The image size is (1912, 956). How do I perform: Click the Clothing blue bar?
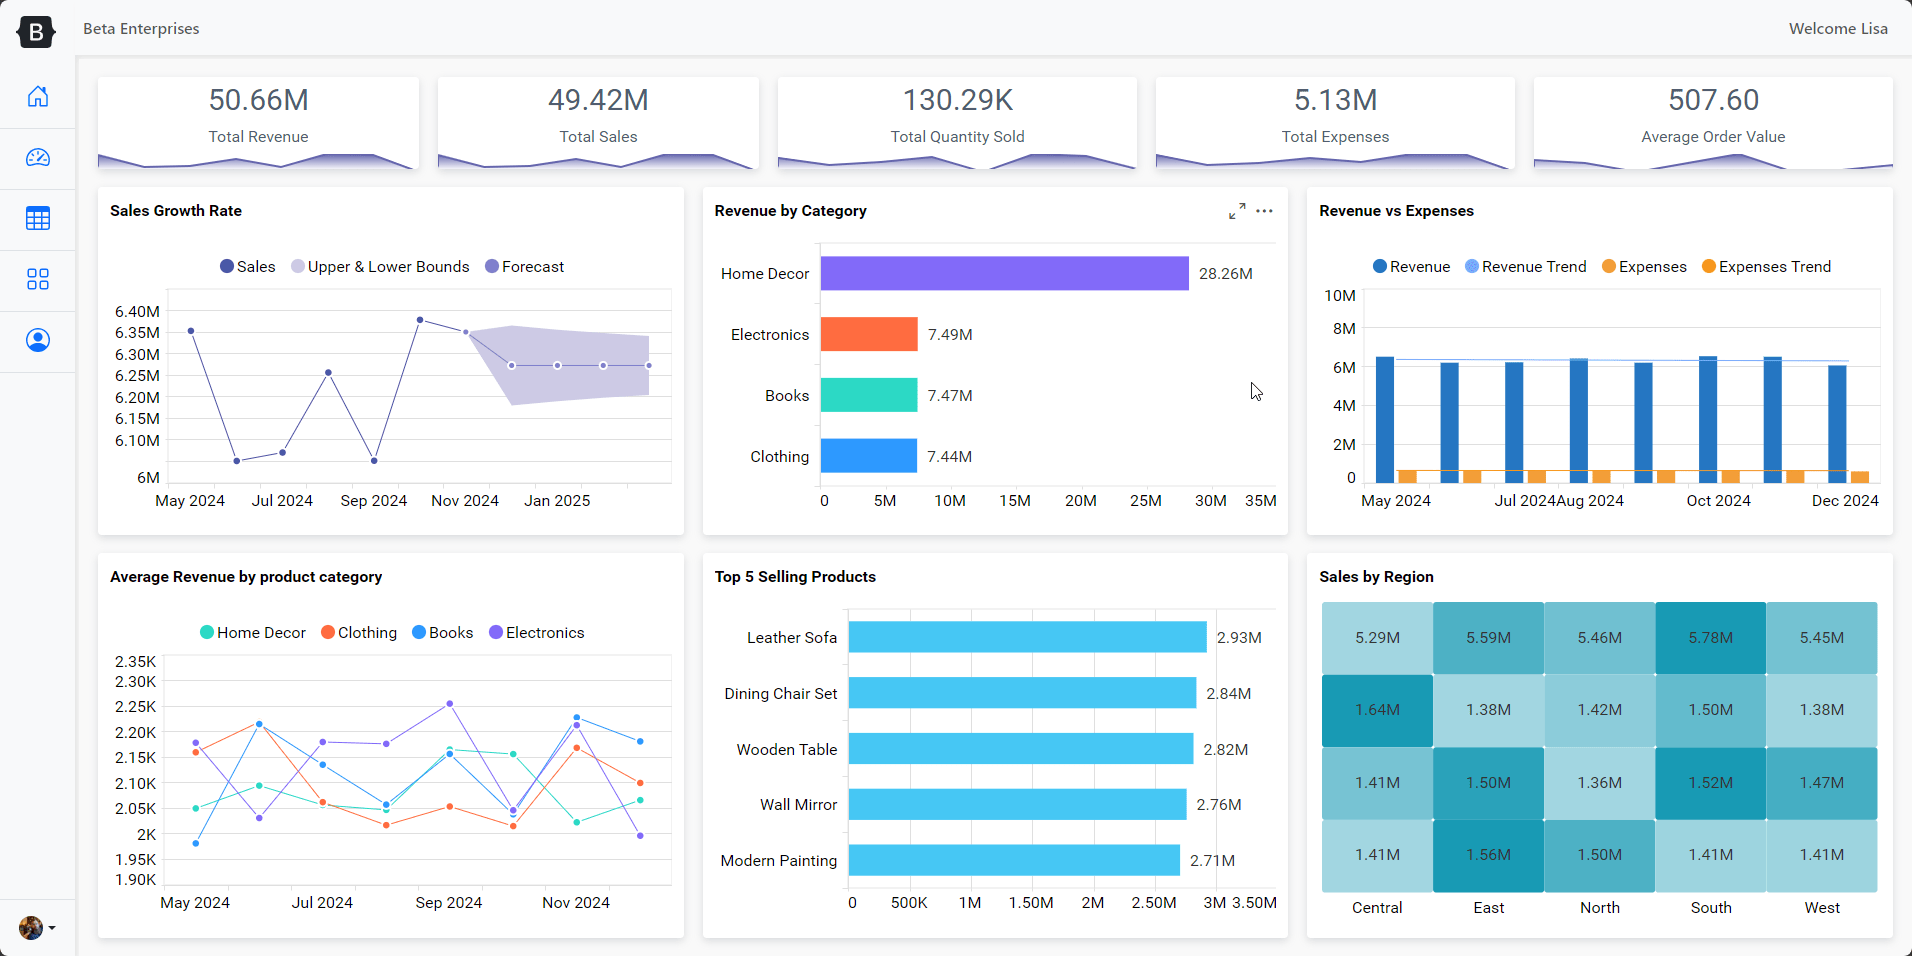click(x=869, y=456)
